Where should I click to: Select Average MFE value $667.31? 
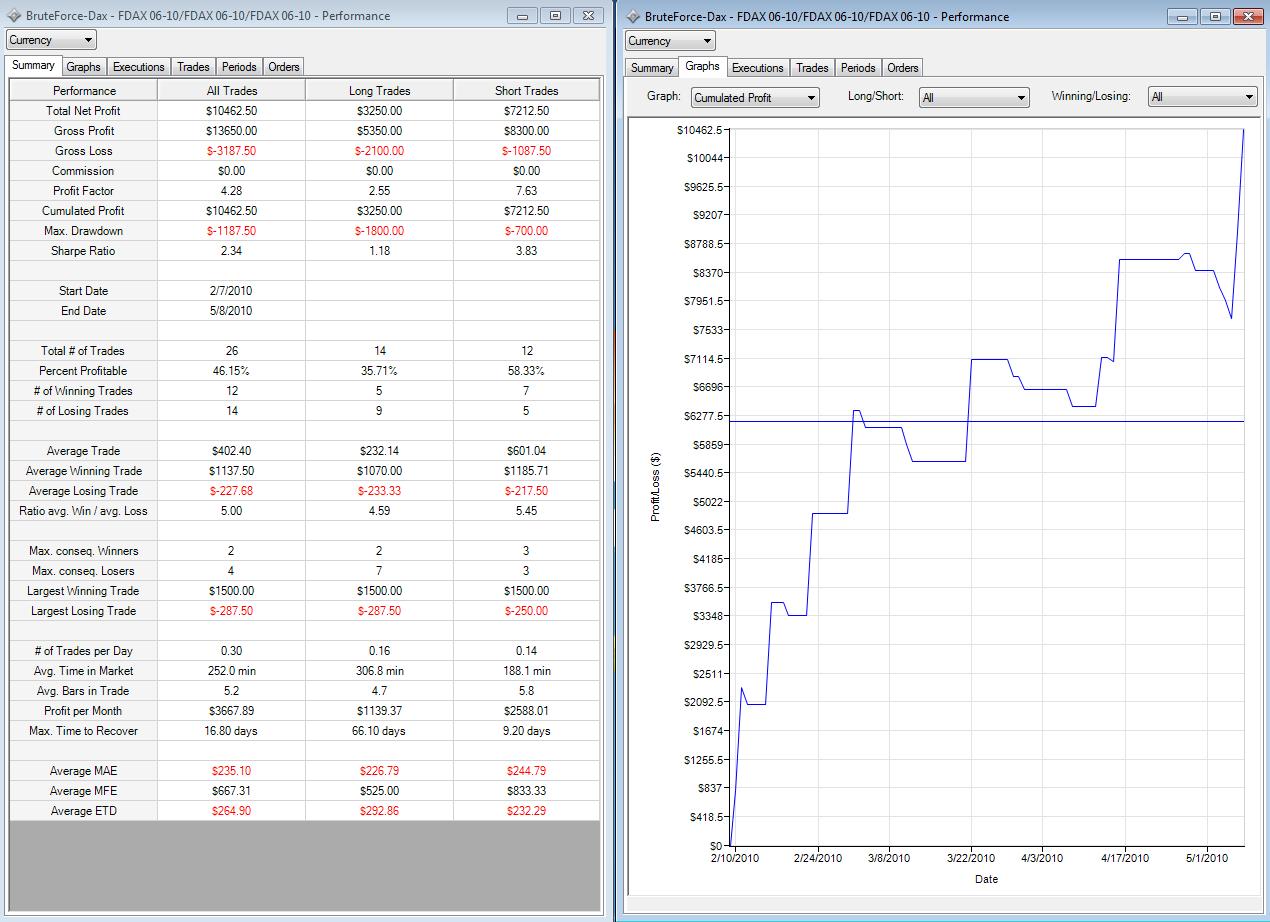tap(231, 790)
